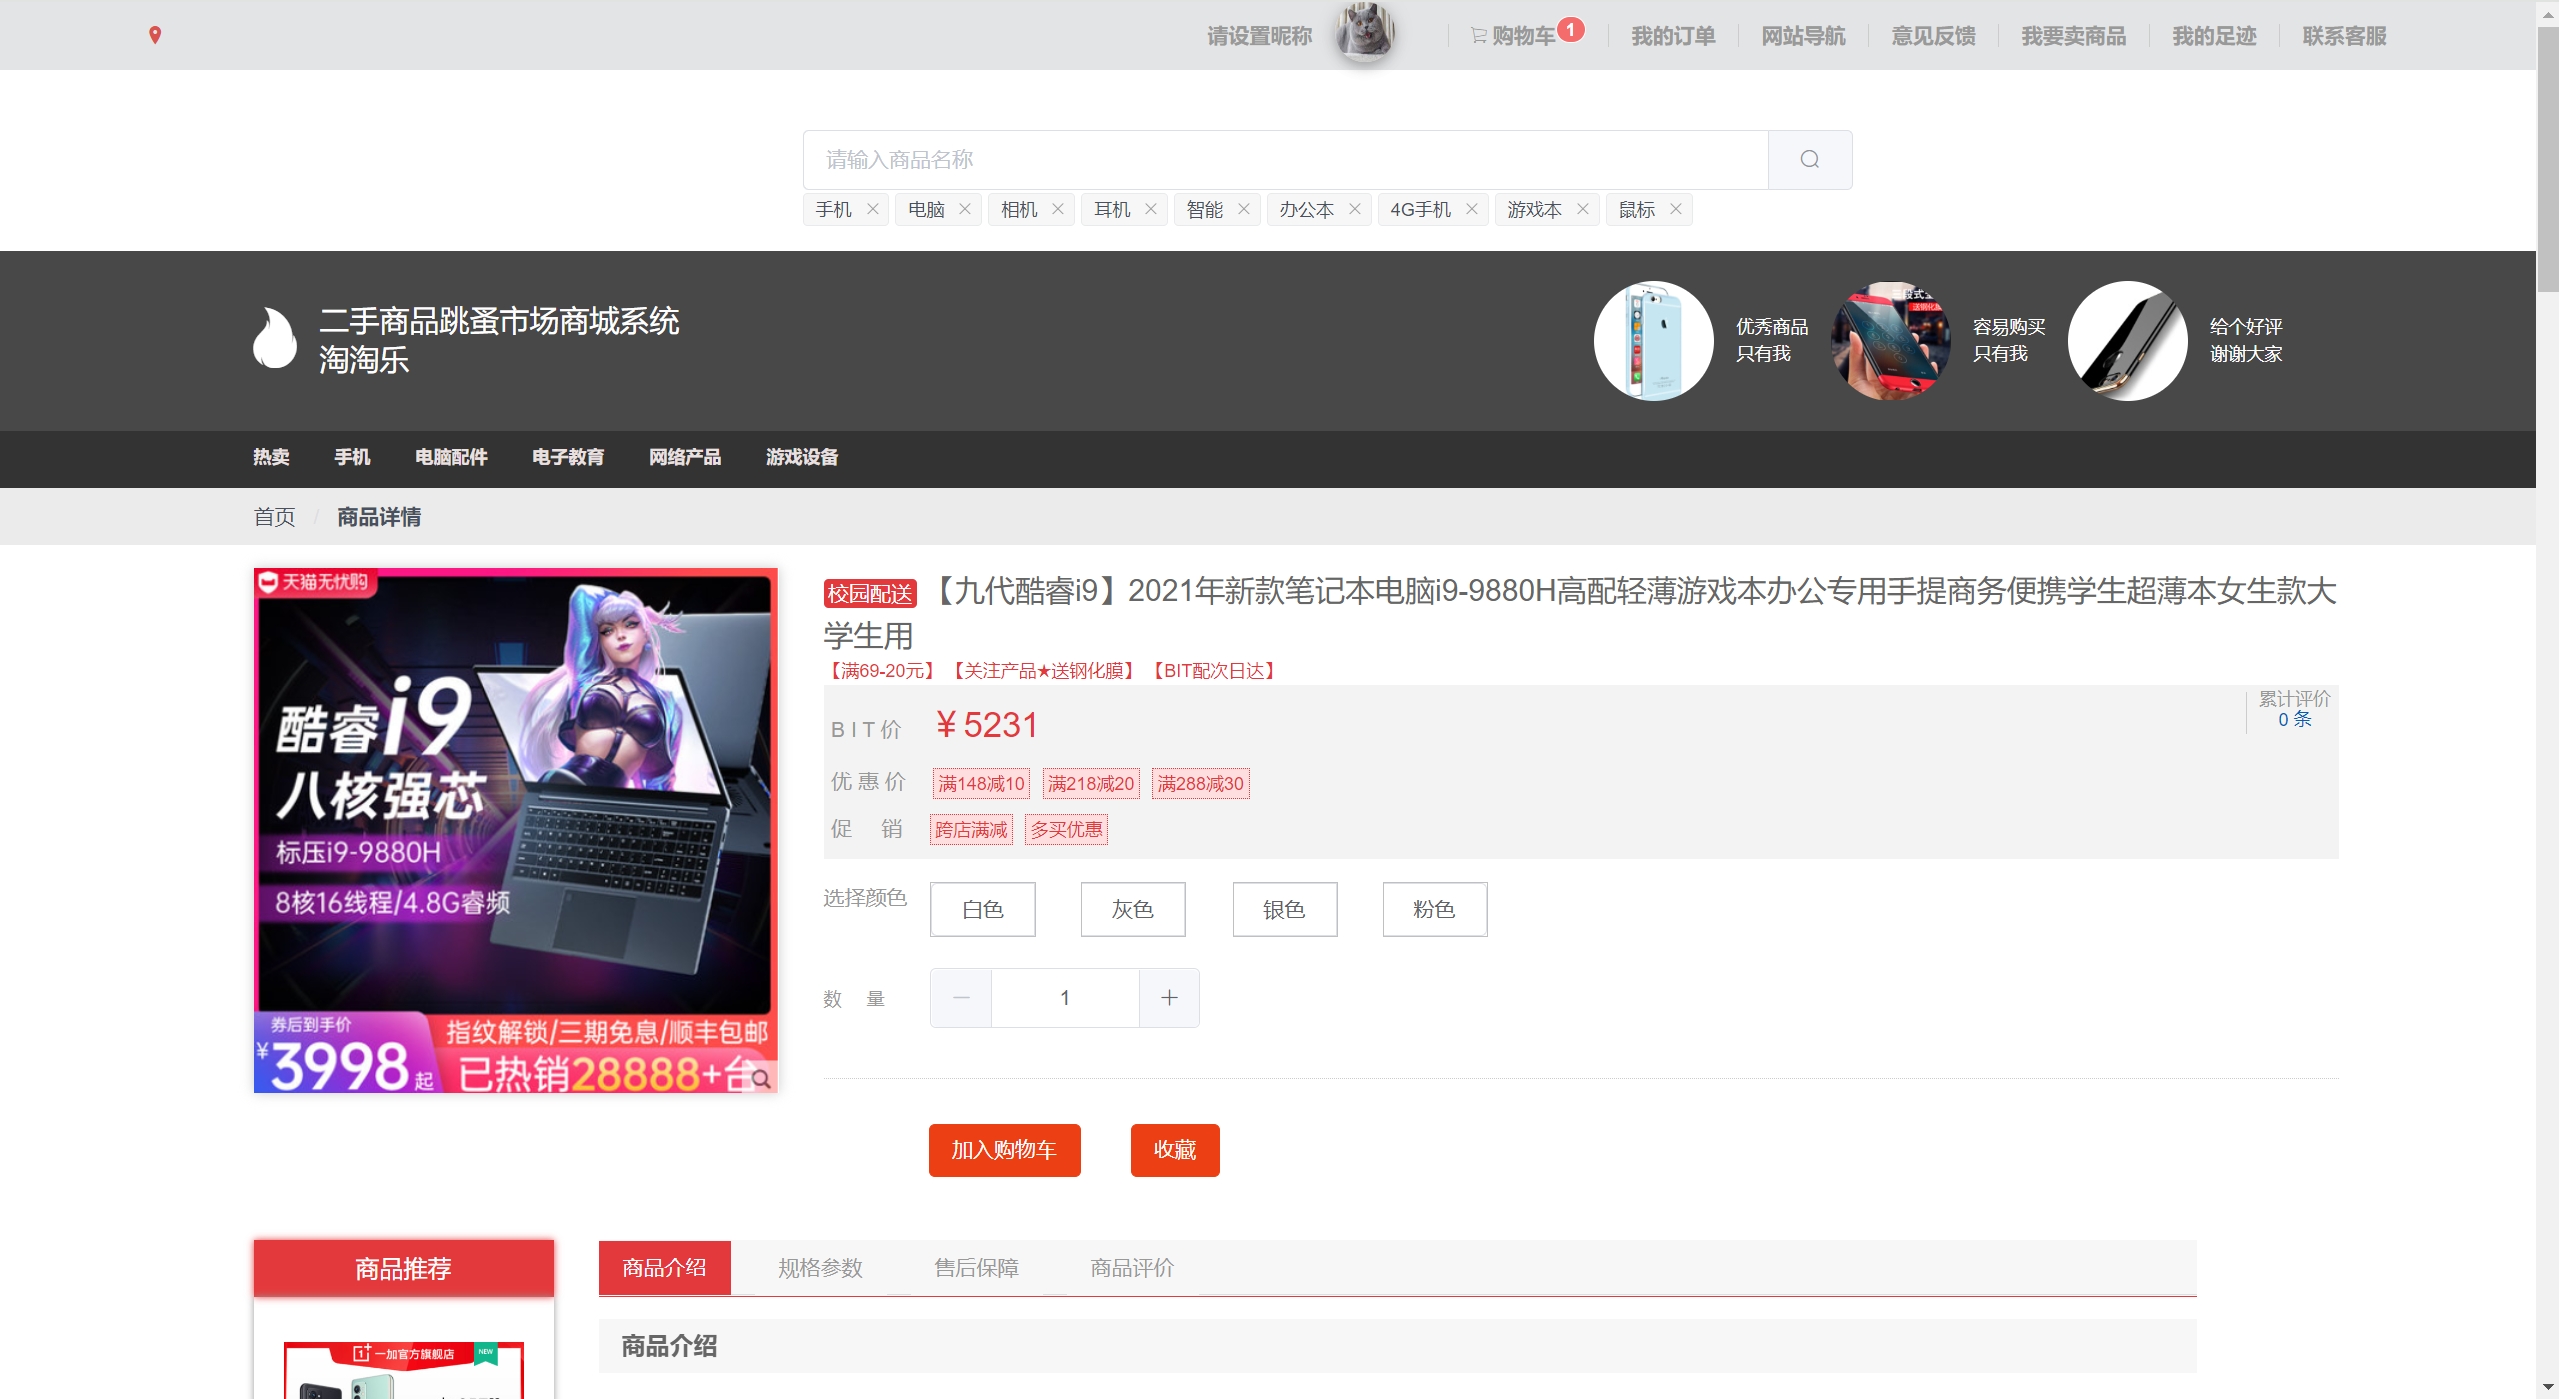Image resolution: width=2559 pixels, height=1399 pixels.
Task: Open the 商品评价 tab
Action: click(x=1131, y=1268)
